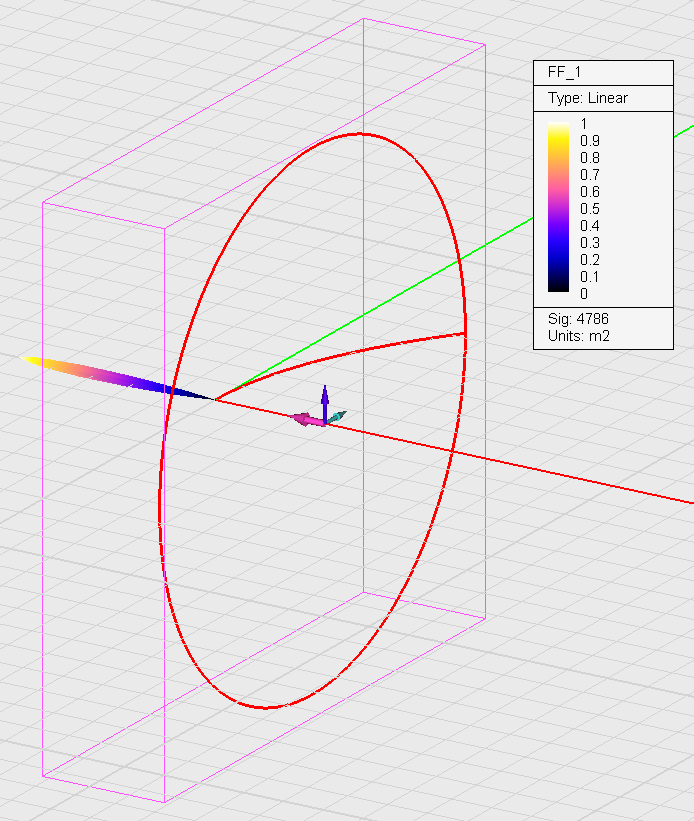Image resolution: width=694 pixels, height=821 pixels.
Task: Select the cyan axis arrow of the triad
Action: (x=339, y=415)
